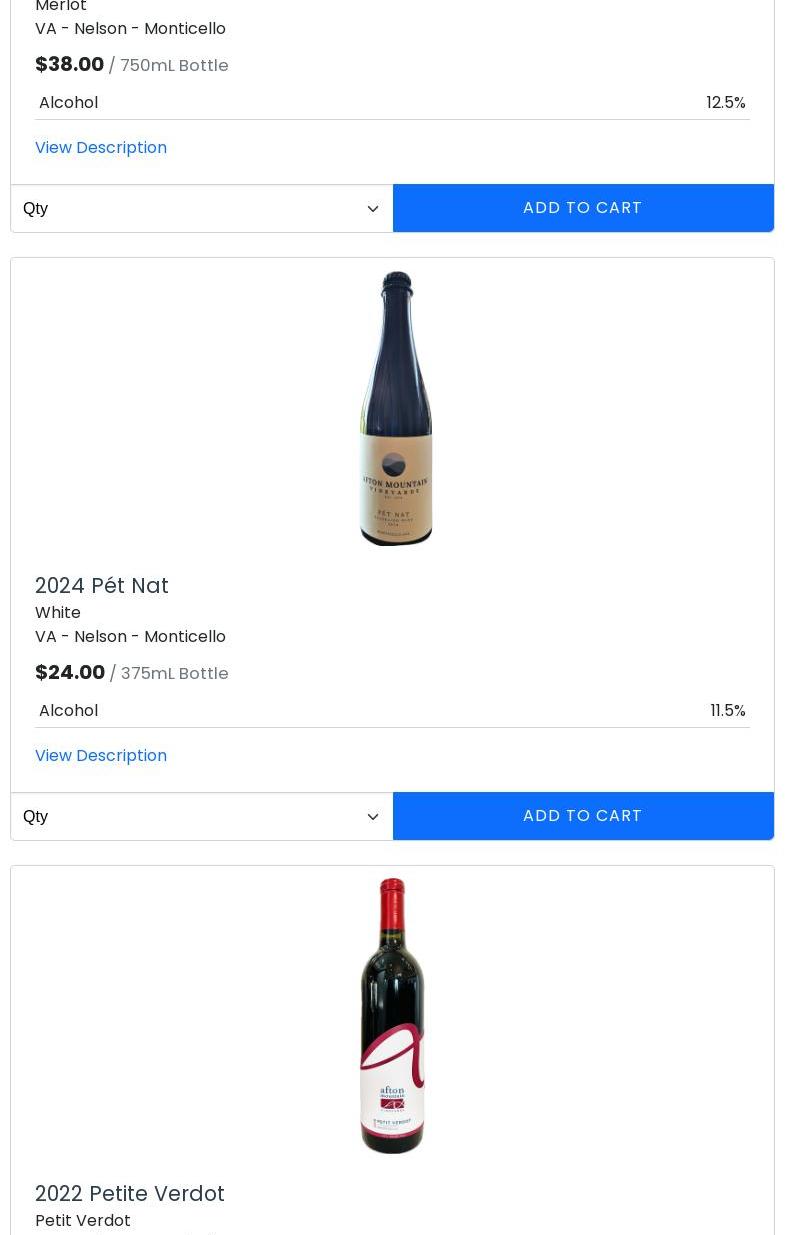Add the 2024 Pét Nat to cart
Screen dimensions: 785x1235
tap(583, 816)
